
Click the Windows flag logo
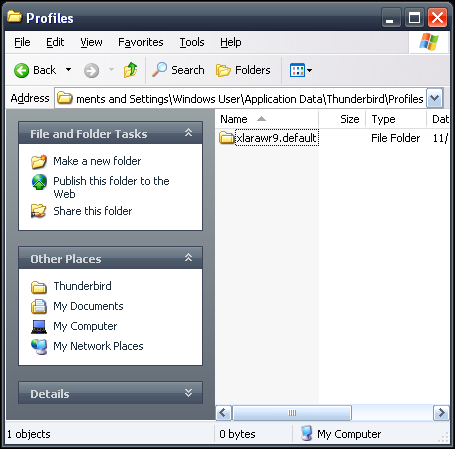(429, 42)
